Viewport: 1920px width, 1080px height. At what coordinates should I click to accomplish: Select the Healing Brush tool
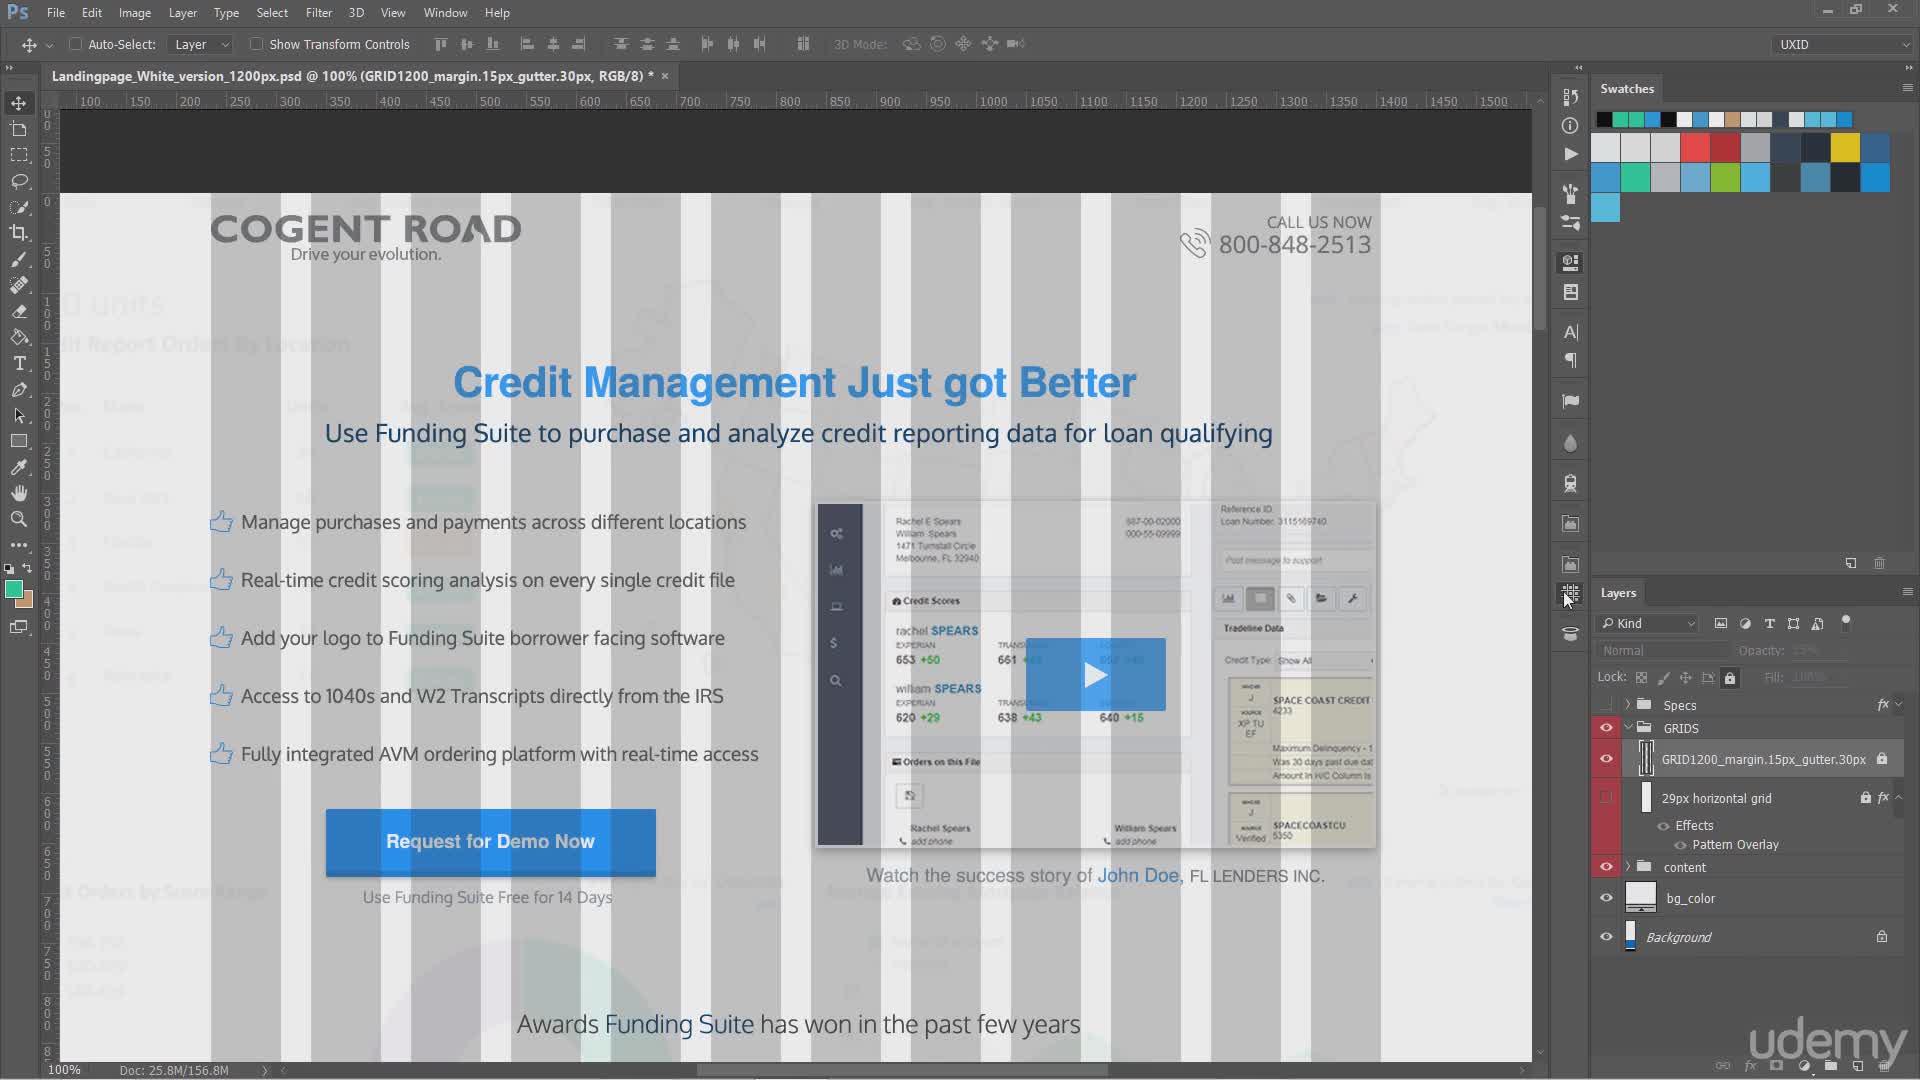(x=19, y=285)
